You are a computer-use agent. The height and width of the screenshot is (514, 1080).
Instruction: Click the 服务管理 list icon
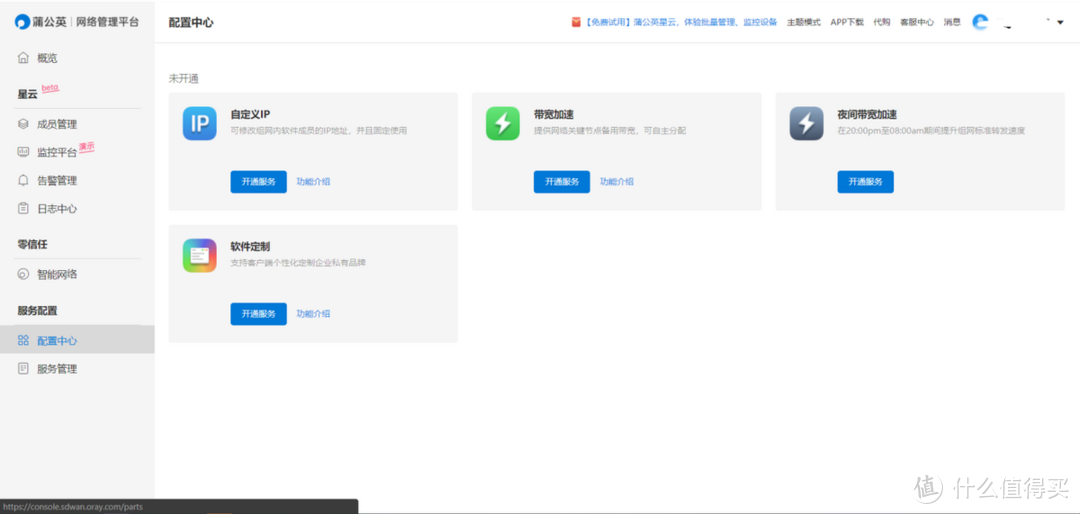click(x=23, y=369)
